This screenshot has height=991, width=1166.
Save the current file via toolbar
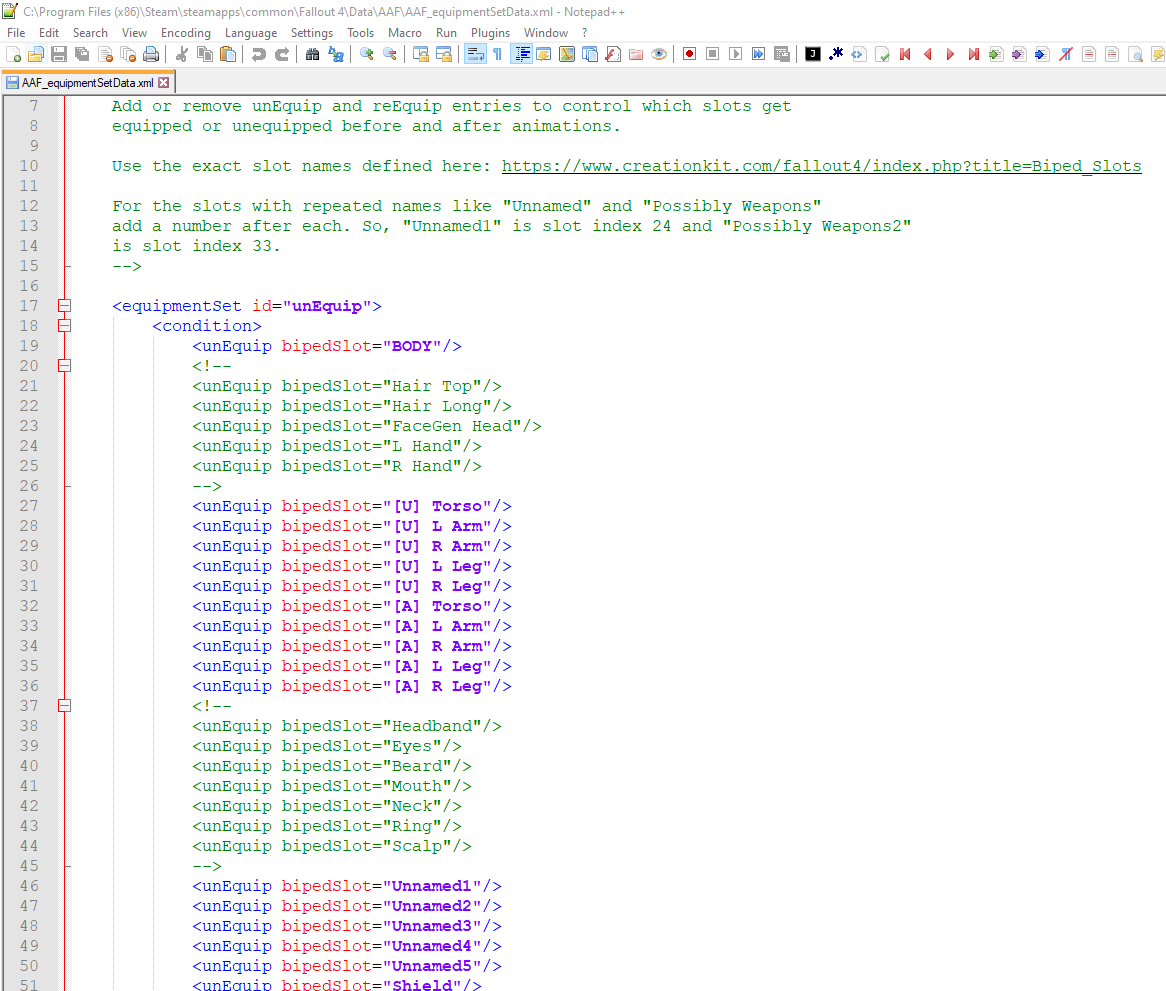[x=59, y=54]
